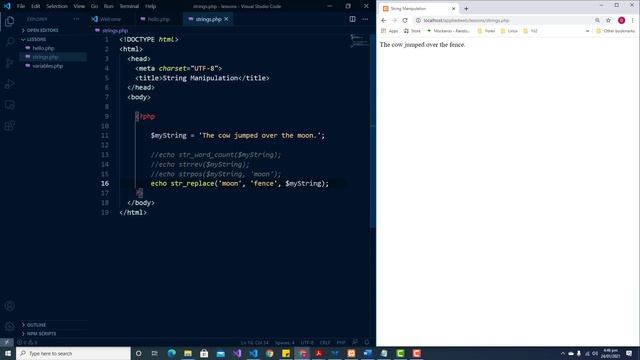Switch to the Welcome editor tab

point(110,19)
